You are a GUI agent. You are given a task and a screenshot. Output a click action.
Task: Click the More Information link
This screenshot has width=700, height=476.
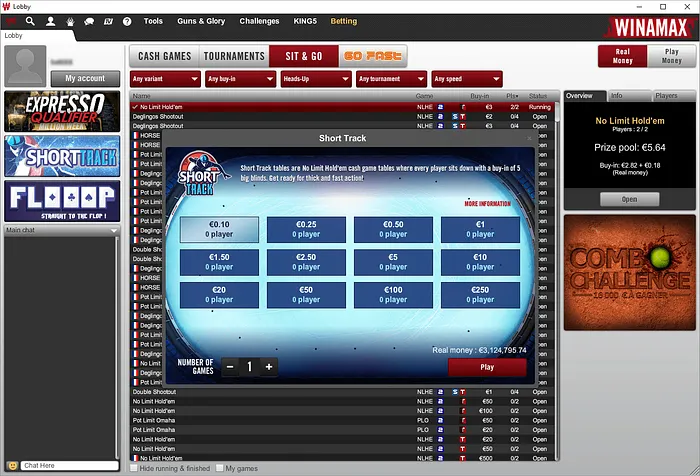click(488, 203)
